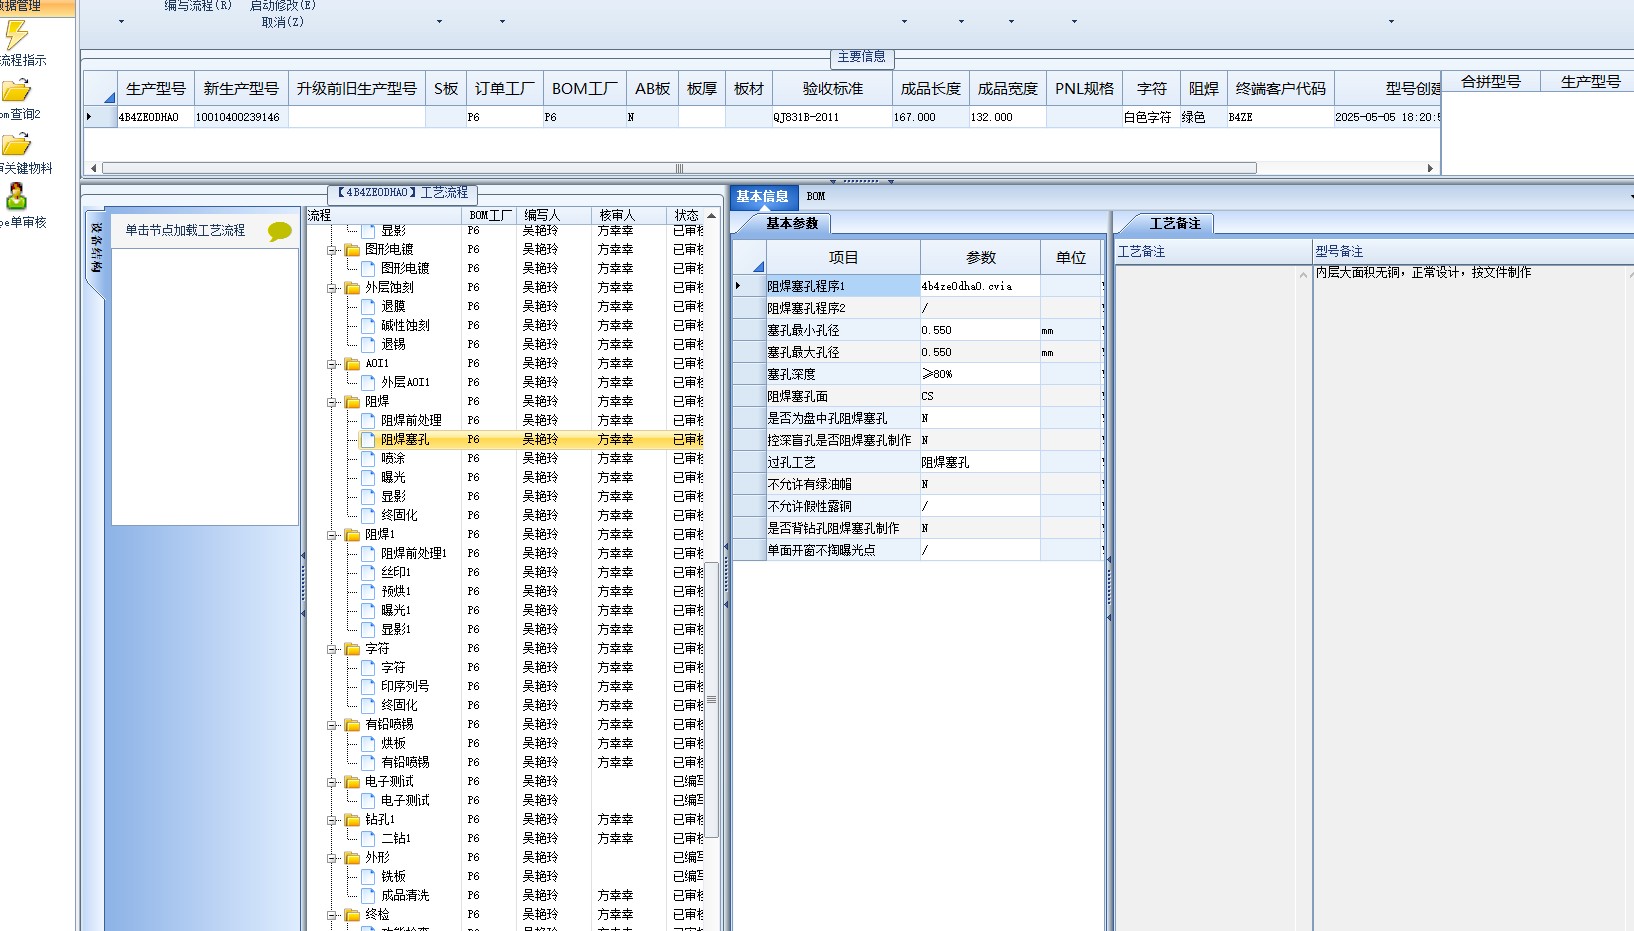
Task: Click the 型号备注 note text
Action: tap(1422, 273)
